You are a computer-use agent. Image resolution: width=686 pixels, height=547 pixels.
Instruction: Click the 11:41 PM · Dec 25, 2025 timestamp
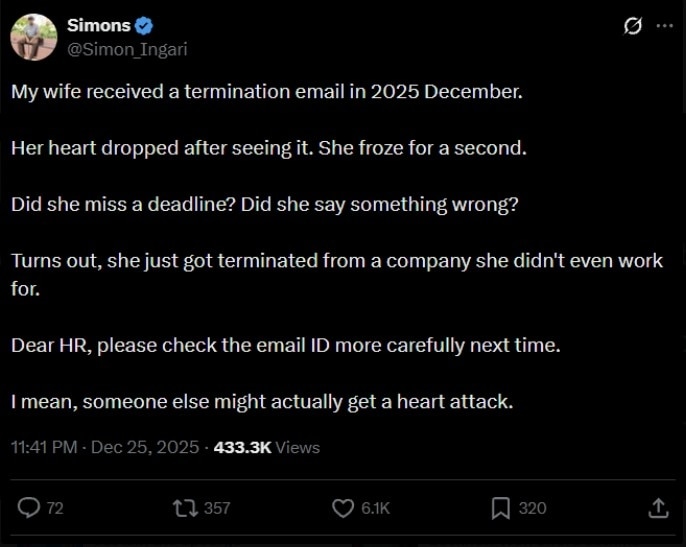pos(103,447)
